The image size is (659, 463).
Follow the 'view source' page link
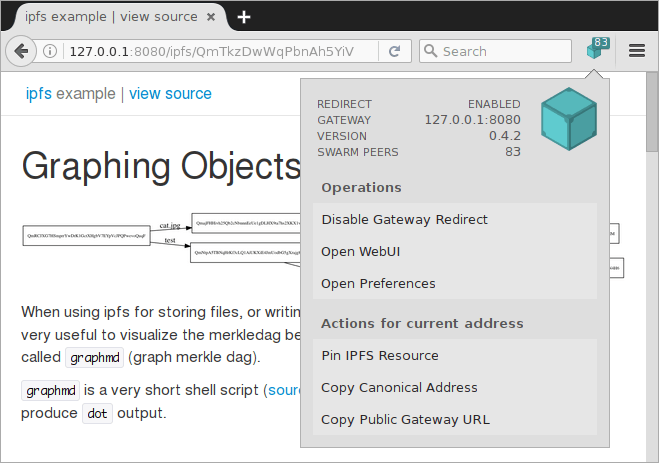[x=170, y=94]
